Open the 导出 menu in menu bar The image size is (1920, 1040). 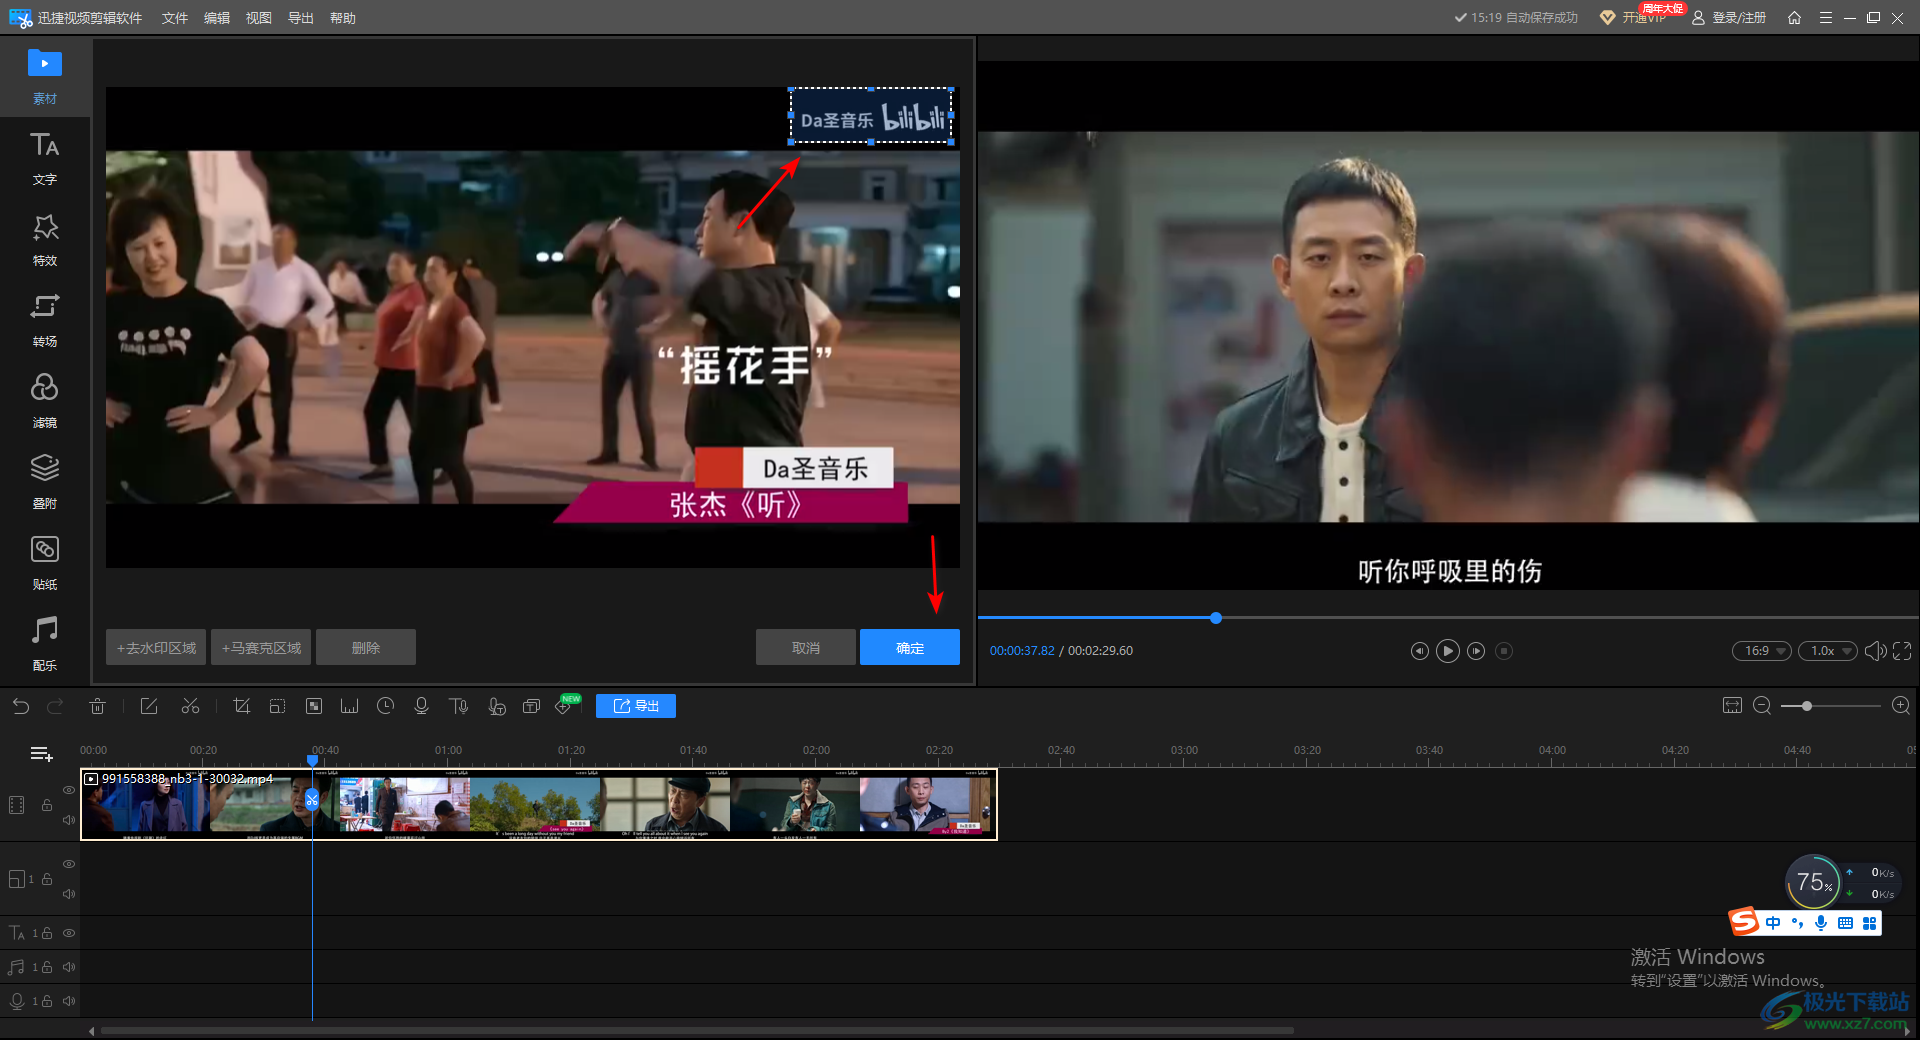click(301, 18)
